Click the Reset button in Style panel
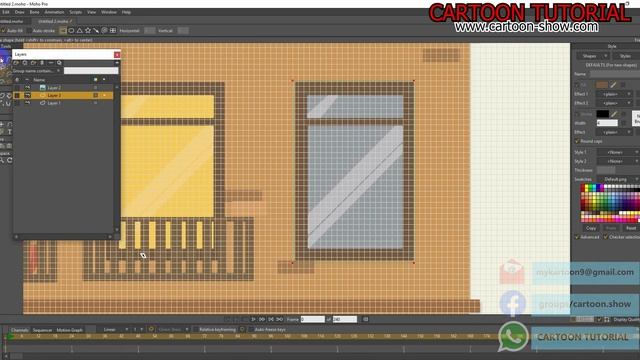Screen dimensions: 640x360 [631, 228]
